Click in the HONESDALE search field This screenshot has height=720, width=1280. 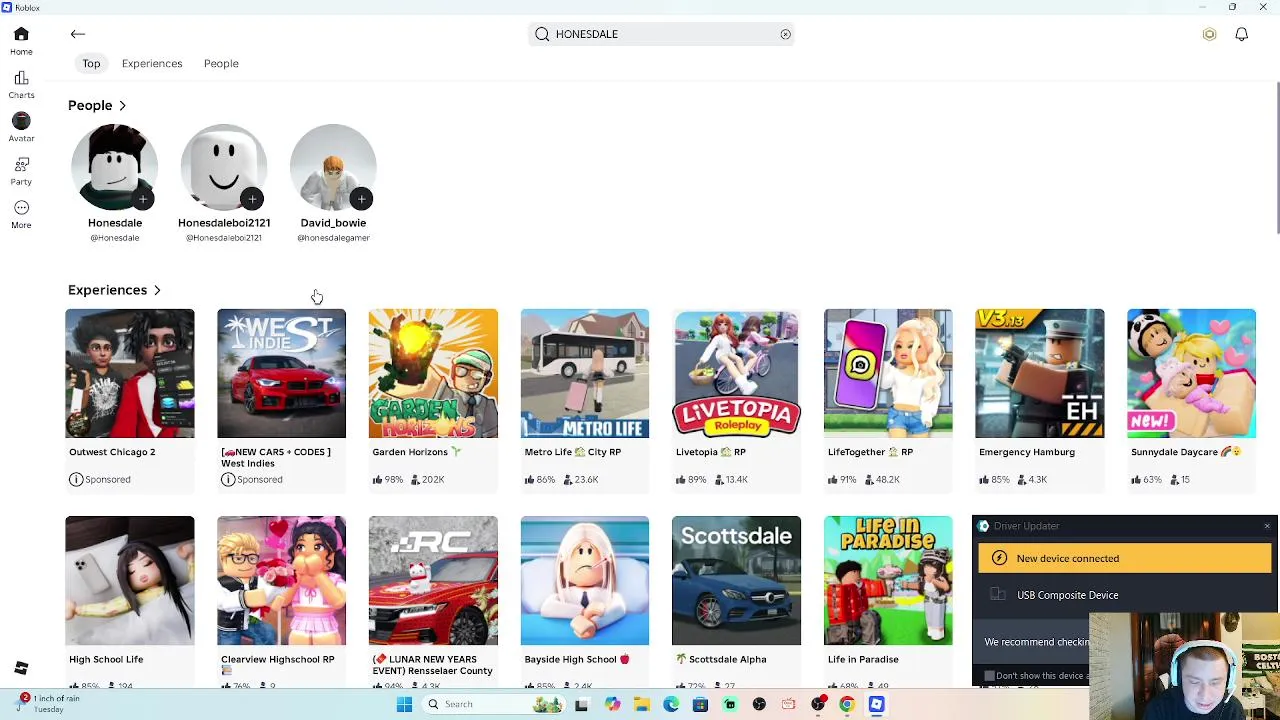[x=661, y=34]
